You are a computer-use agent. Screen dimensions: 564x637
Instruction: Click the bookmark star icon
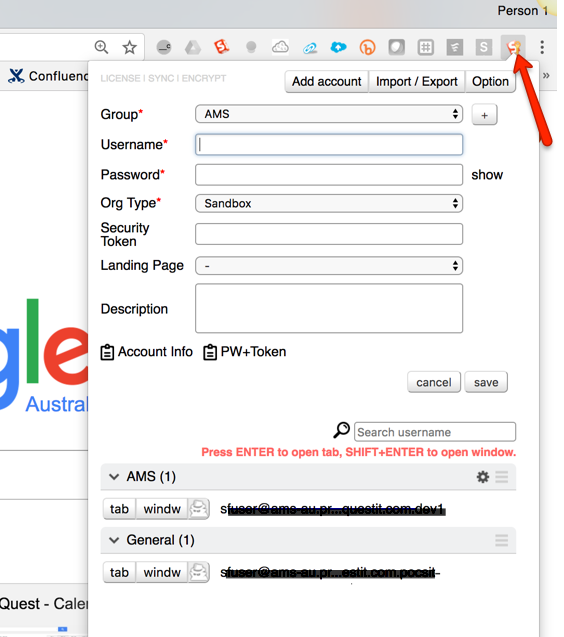click(130, 48)
